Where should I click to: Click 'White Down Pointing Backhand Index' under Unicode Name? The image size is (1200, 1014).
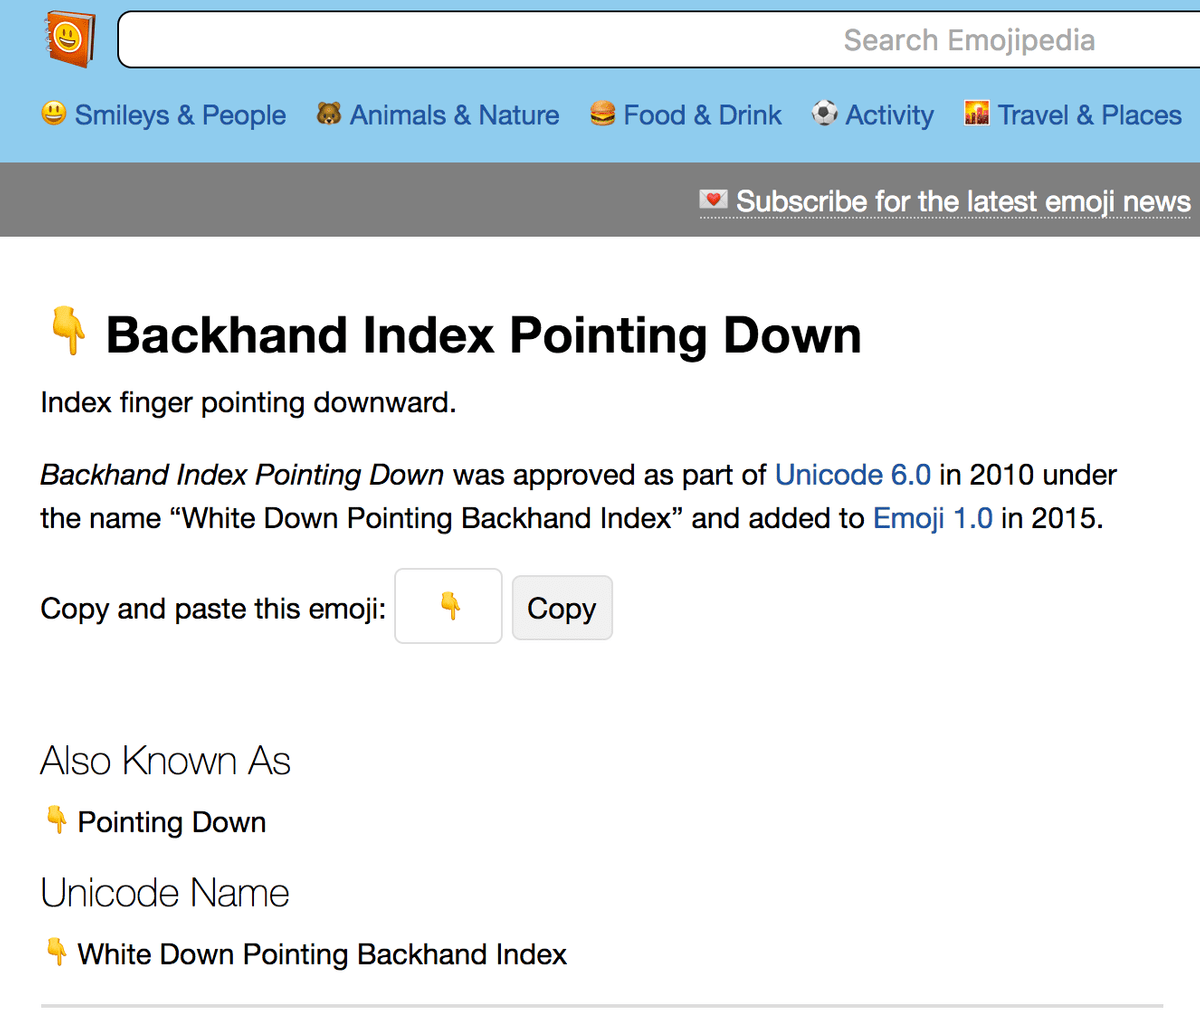click(322, 954)
